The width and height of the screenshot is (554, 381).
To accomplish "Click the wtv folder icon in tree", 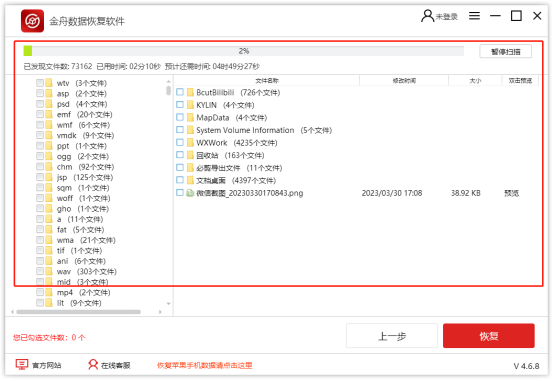I will pyautogui.click(x=49, y=83).
